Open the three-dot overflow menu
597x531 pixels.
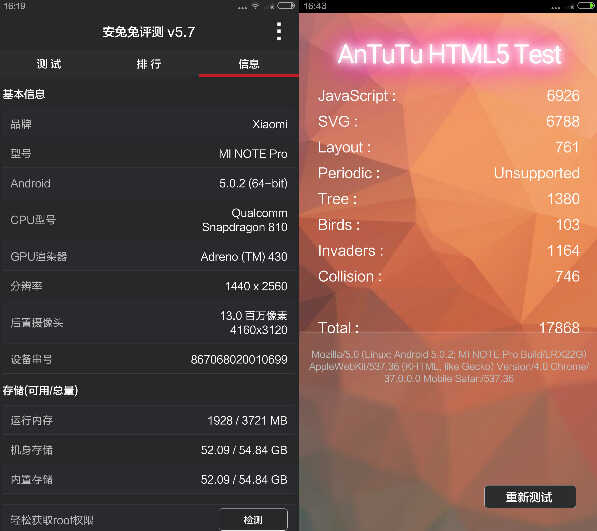[279, 31]
